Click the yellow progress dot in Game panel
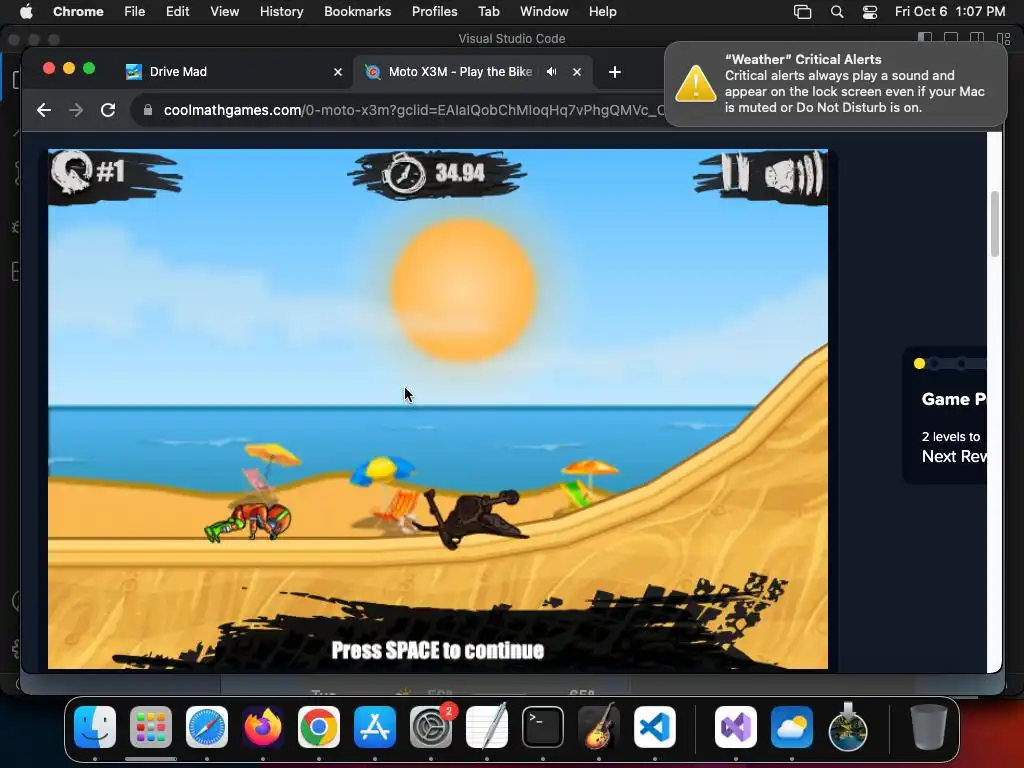 click(x=920, y=364)
